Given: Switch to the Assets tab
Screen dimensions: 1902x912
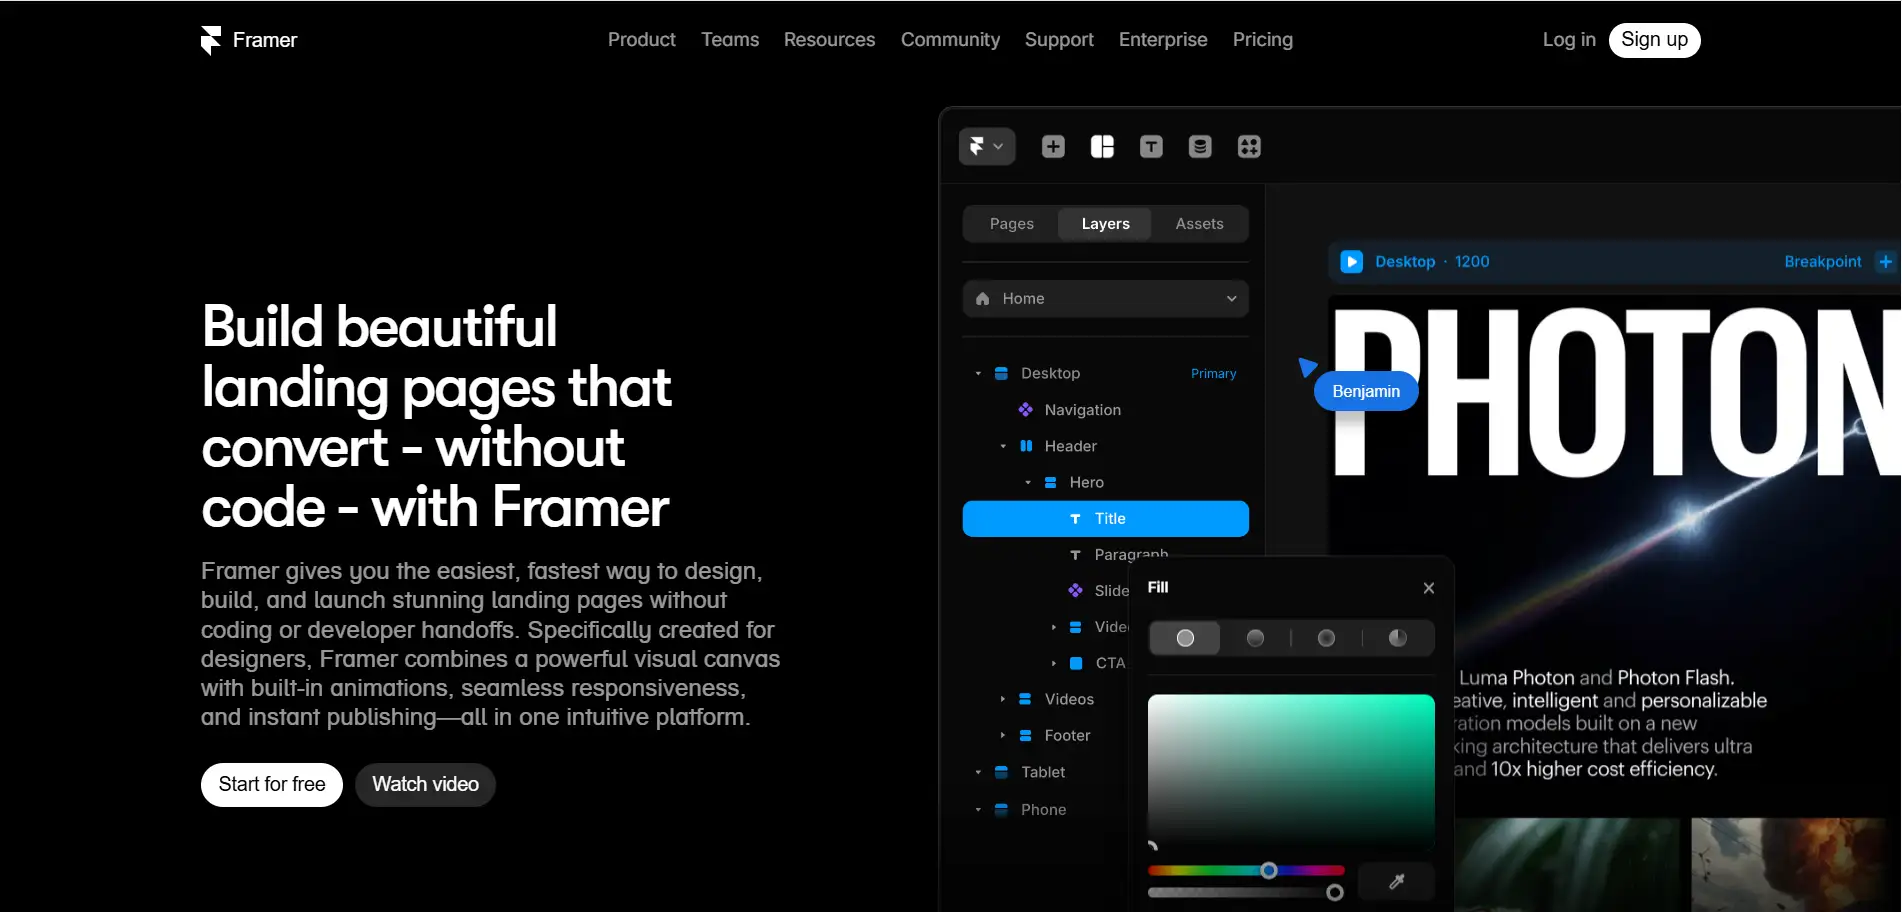Looking at the screenshot, I should click(x=1198, y=223).
